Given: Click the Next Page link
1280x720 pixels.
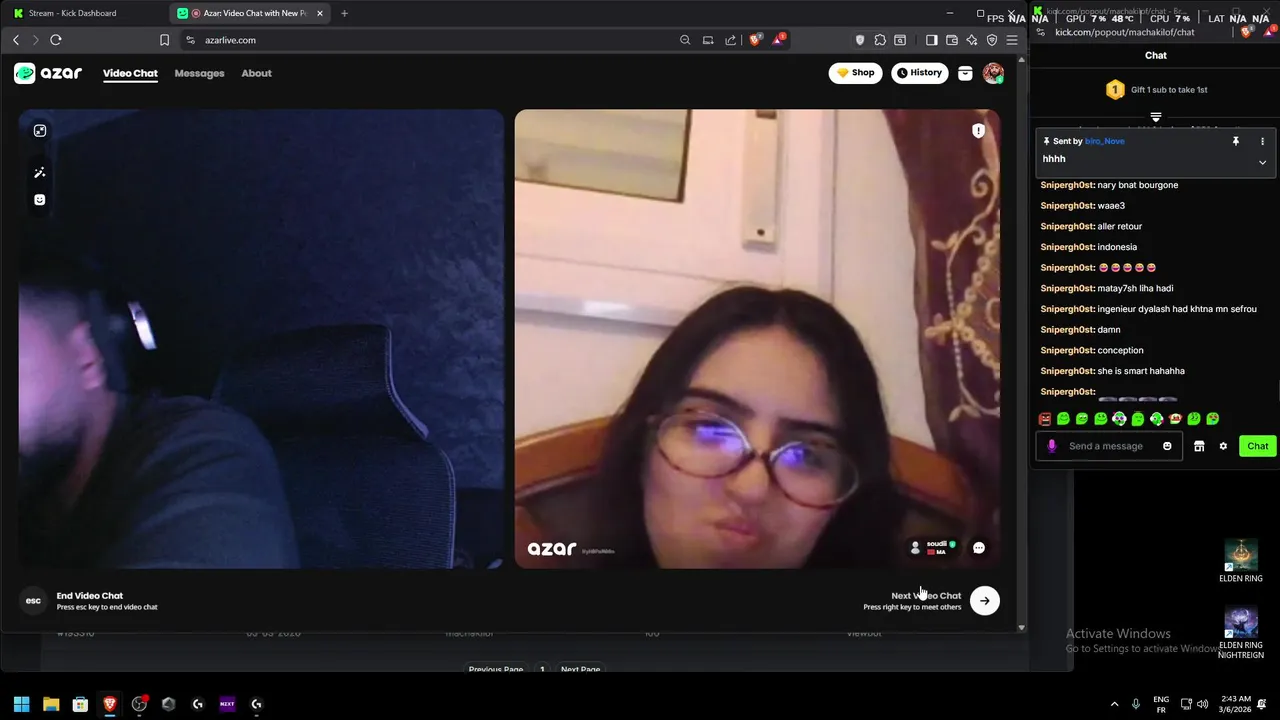Looking at the screenshot, I should coord(580,669).
